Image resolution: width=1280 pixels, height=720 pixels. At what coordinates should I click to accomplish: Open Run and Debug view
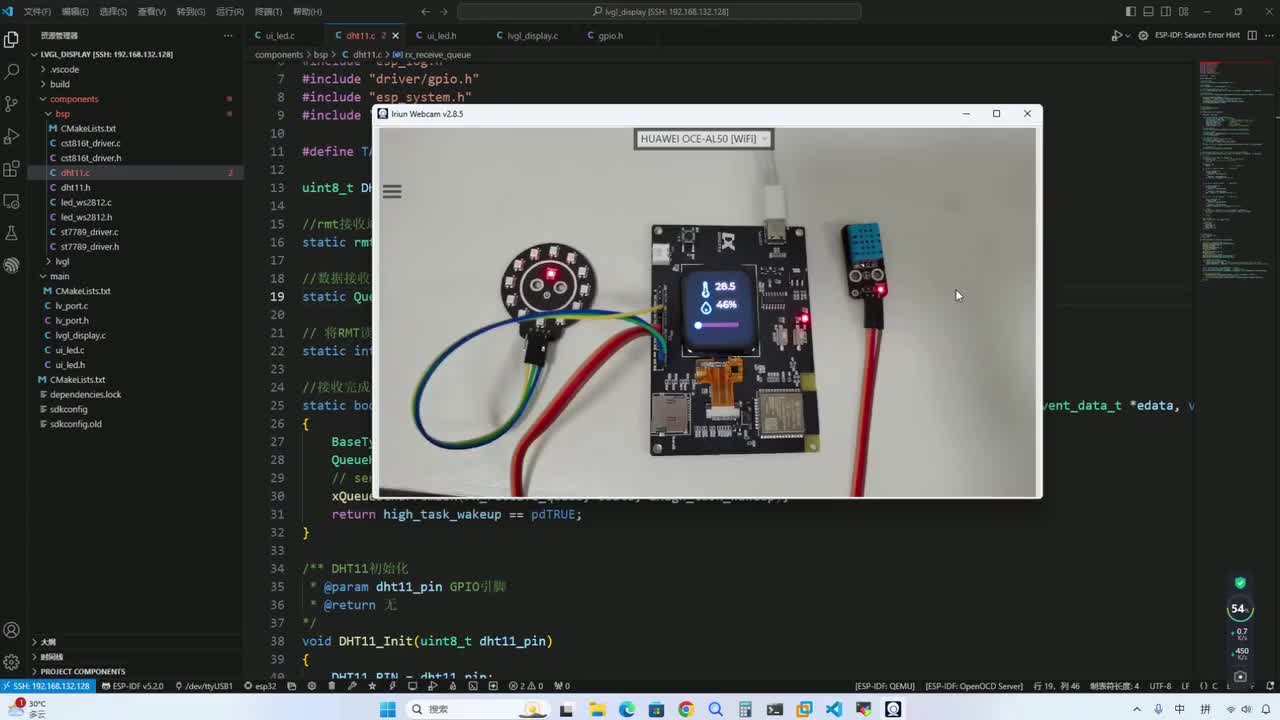click(12, 136)
